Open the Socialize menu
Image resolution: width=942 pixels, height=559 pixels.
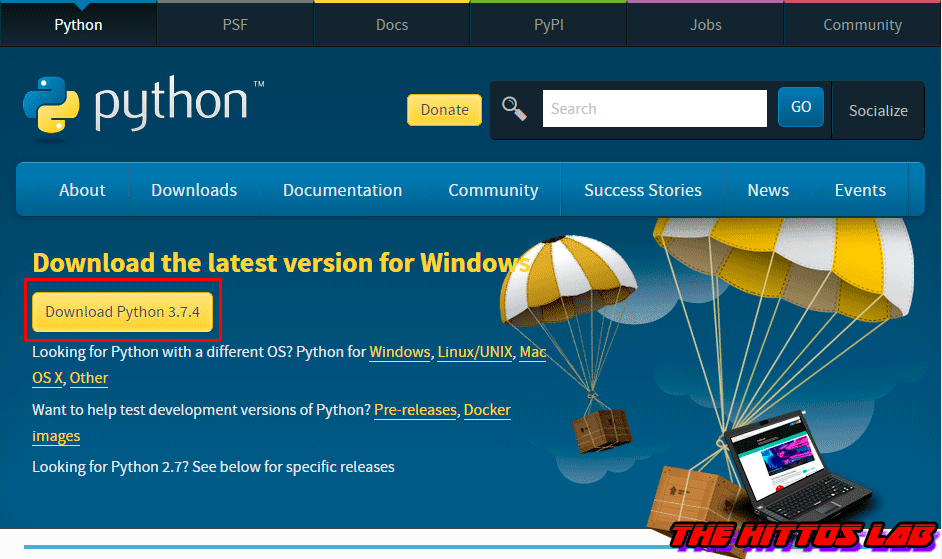click(x=878, y=111)
